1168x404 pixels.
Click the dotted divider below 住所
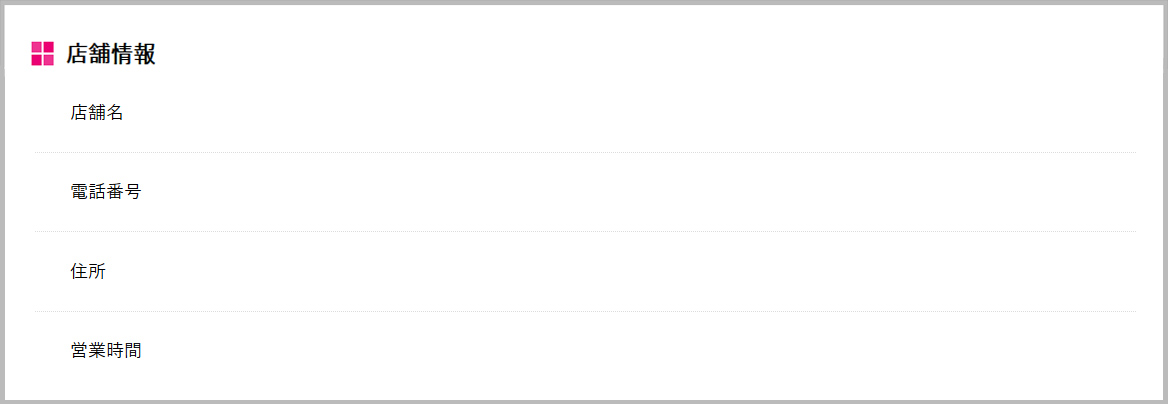coord(585,311)
